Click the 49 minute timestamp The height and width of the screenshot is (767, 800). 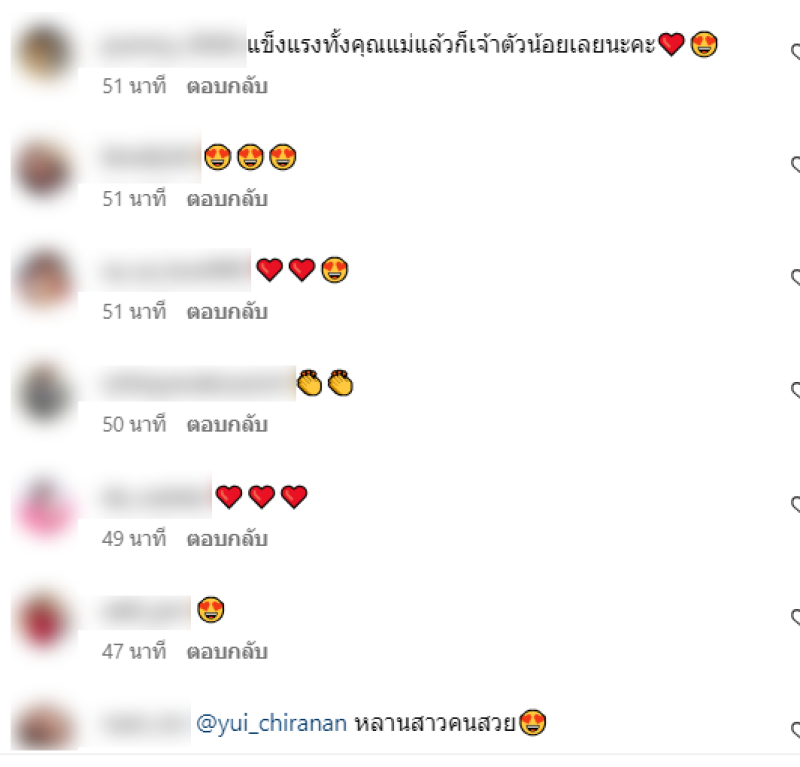point(134,539)
